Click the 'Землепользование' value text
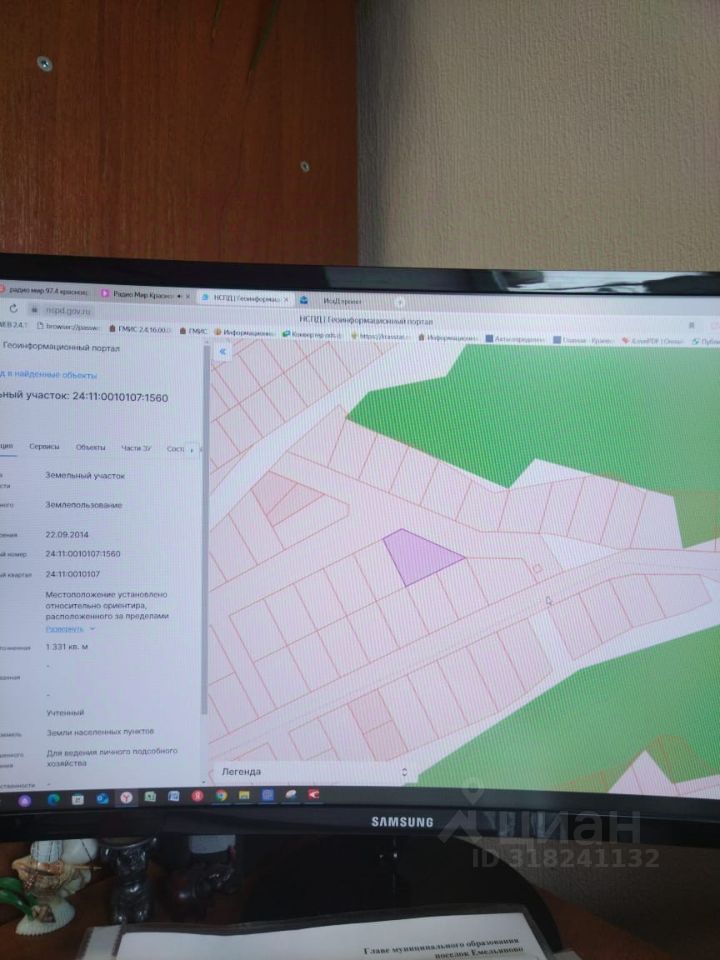 [84, 504]
